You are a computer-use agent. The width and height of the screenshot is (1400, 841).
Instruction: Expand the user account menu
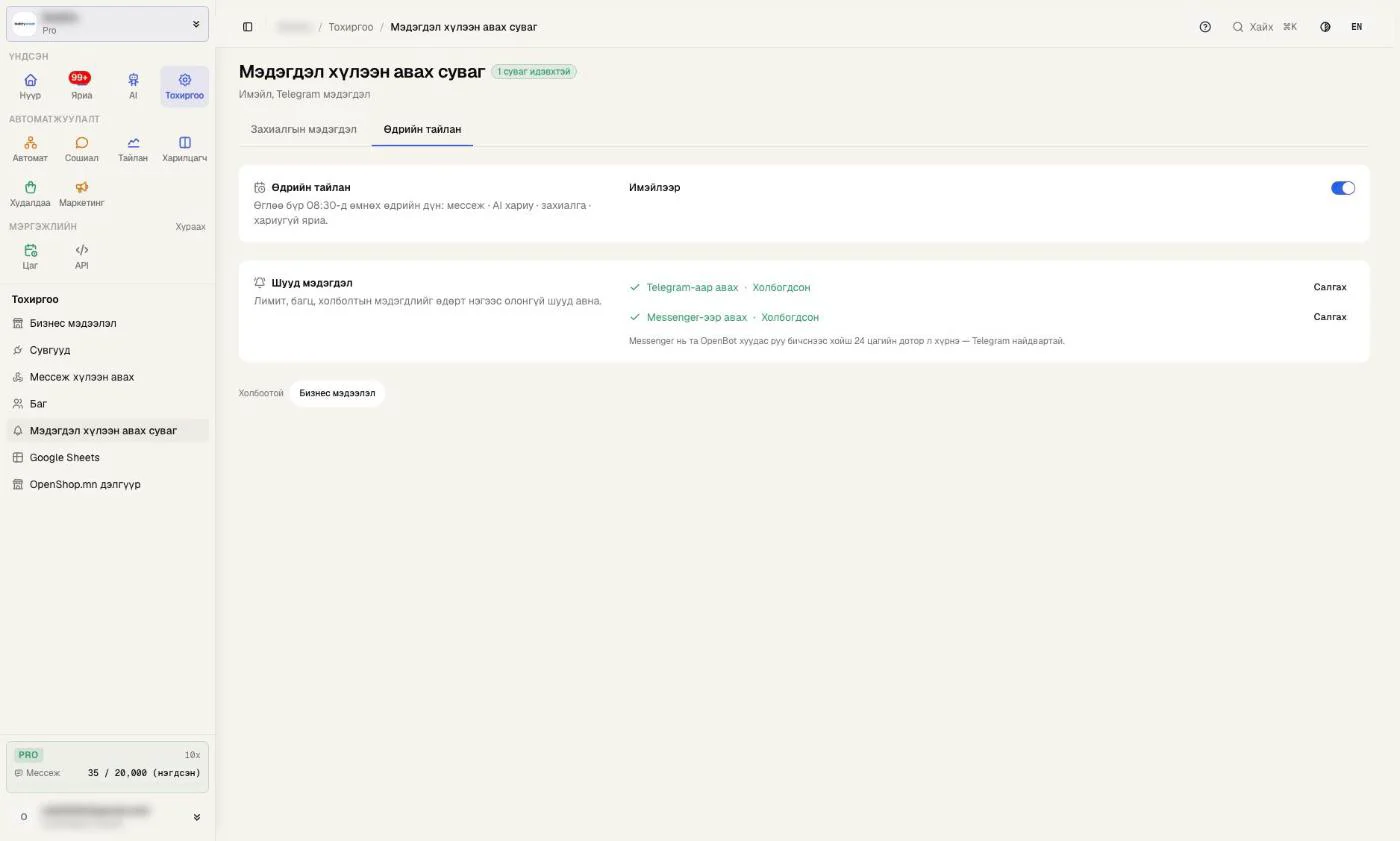107,817
